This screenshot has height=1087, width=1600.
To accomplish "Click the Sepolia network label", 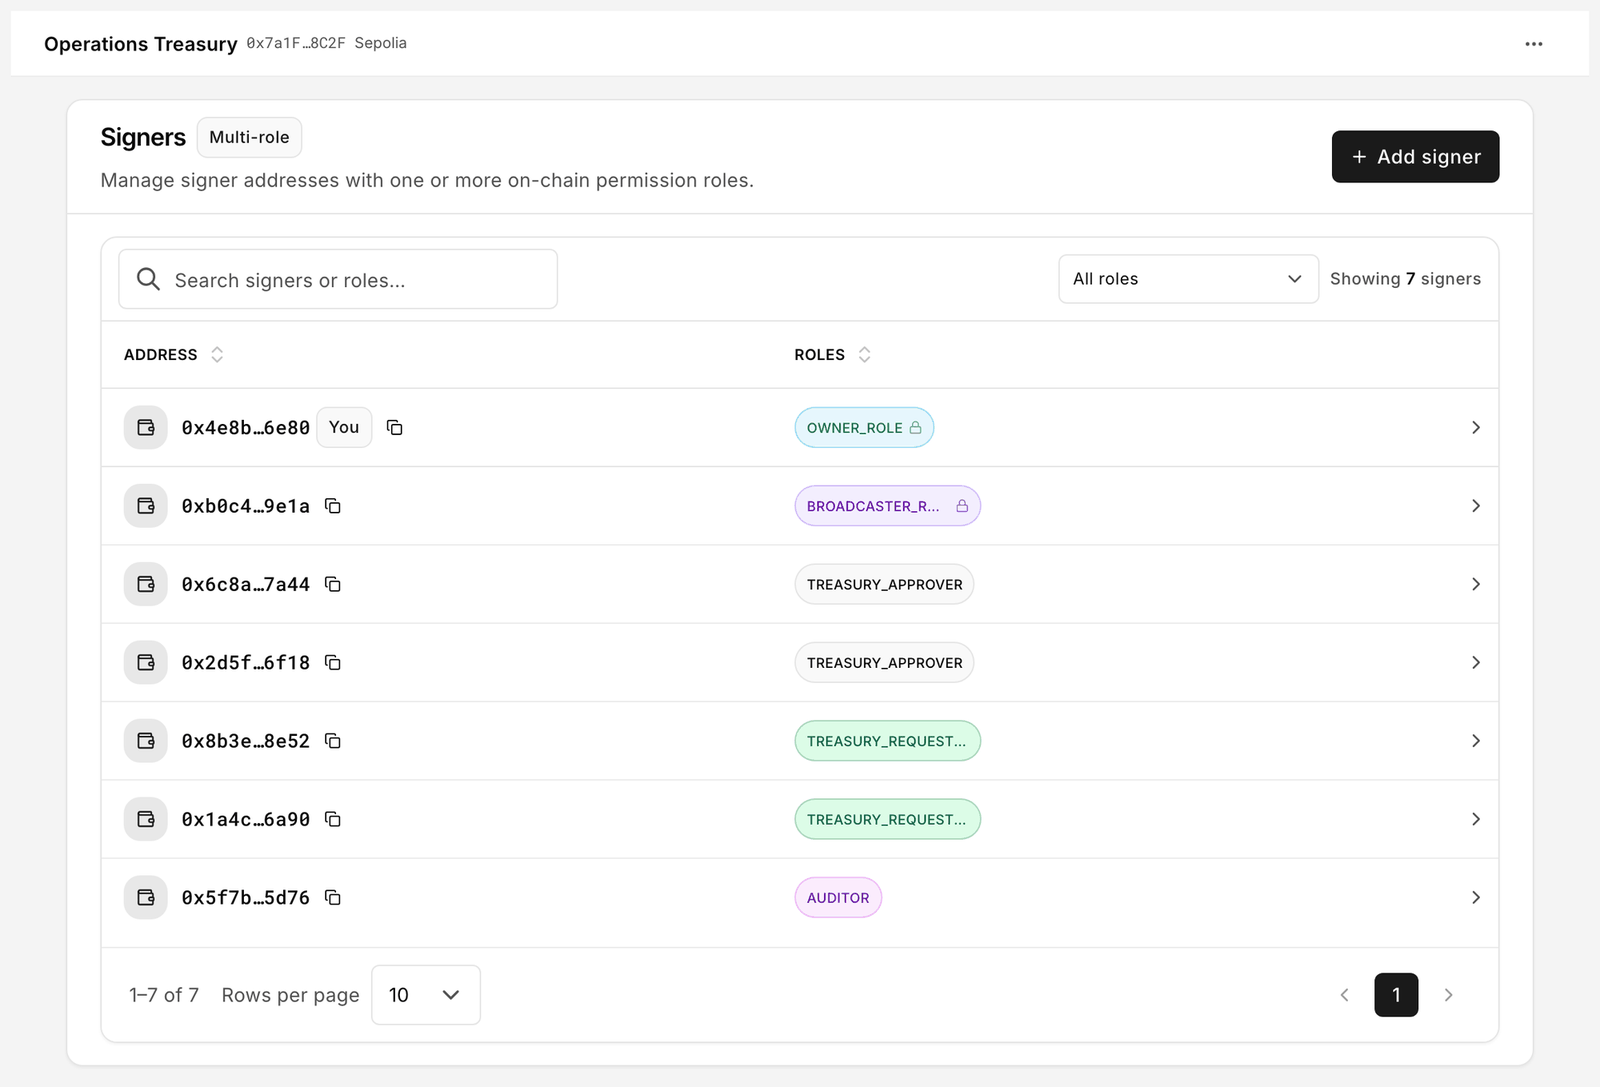I will pyautogui.click(x=381, y=43).
